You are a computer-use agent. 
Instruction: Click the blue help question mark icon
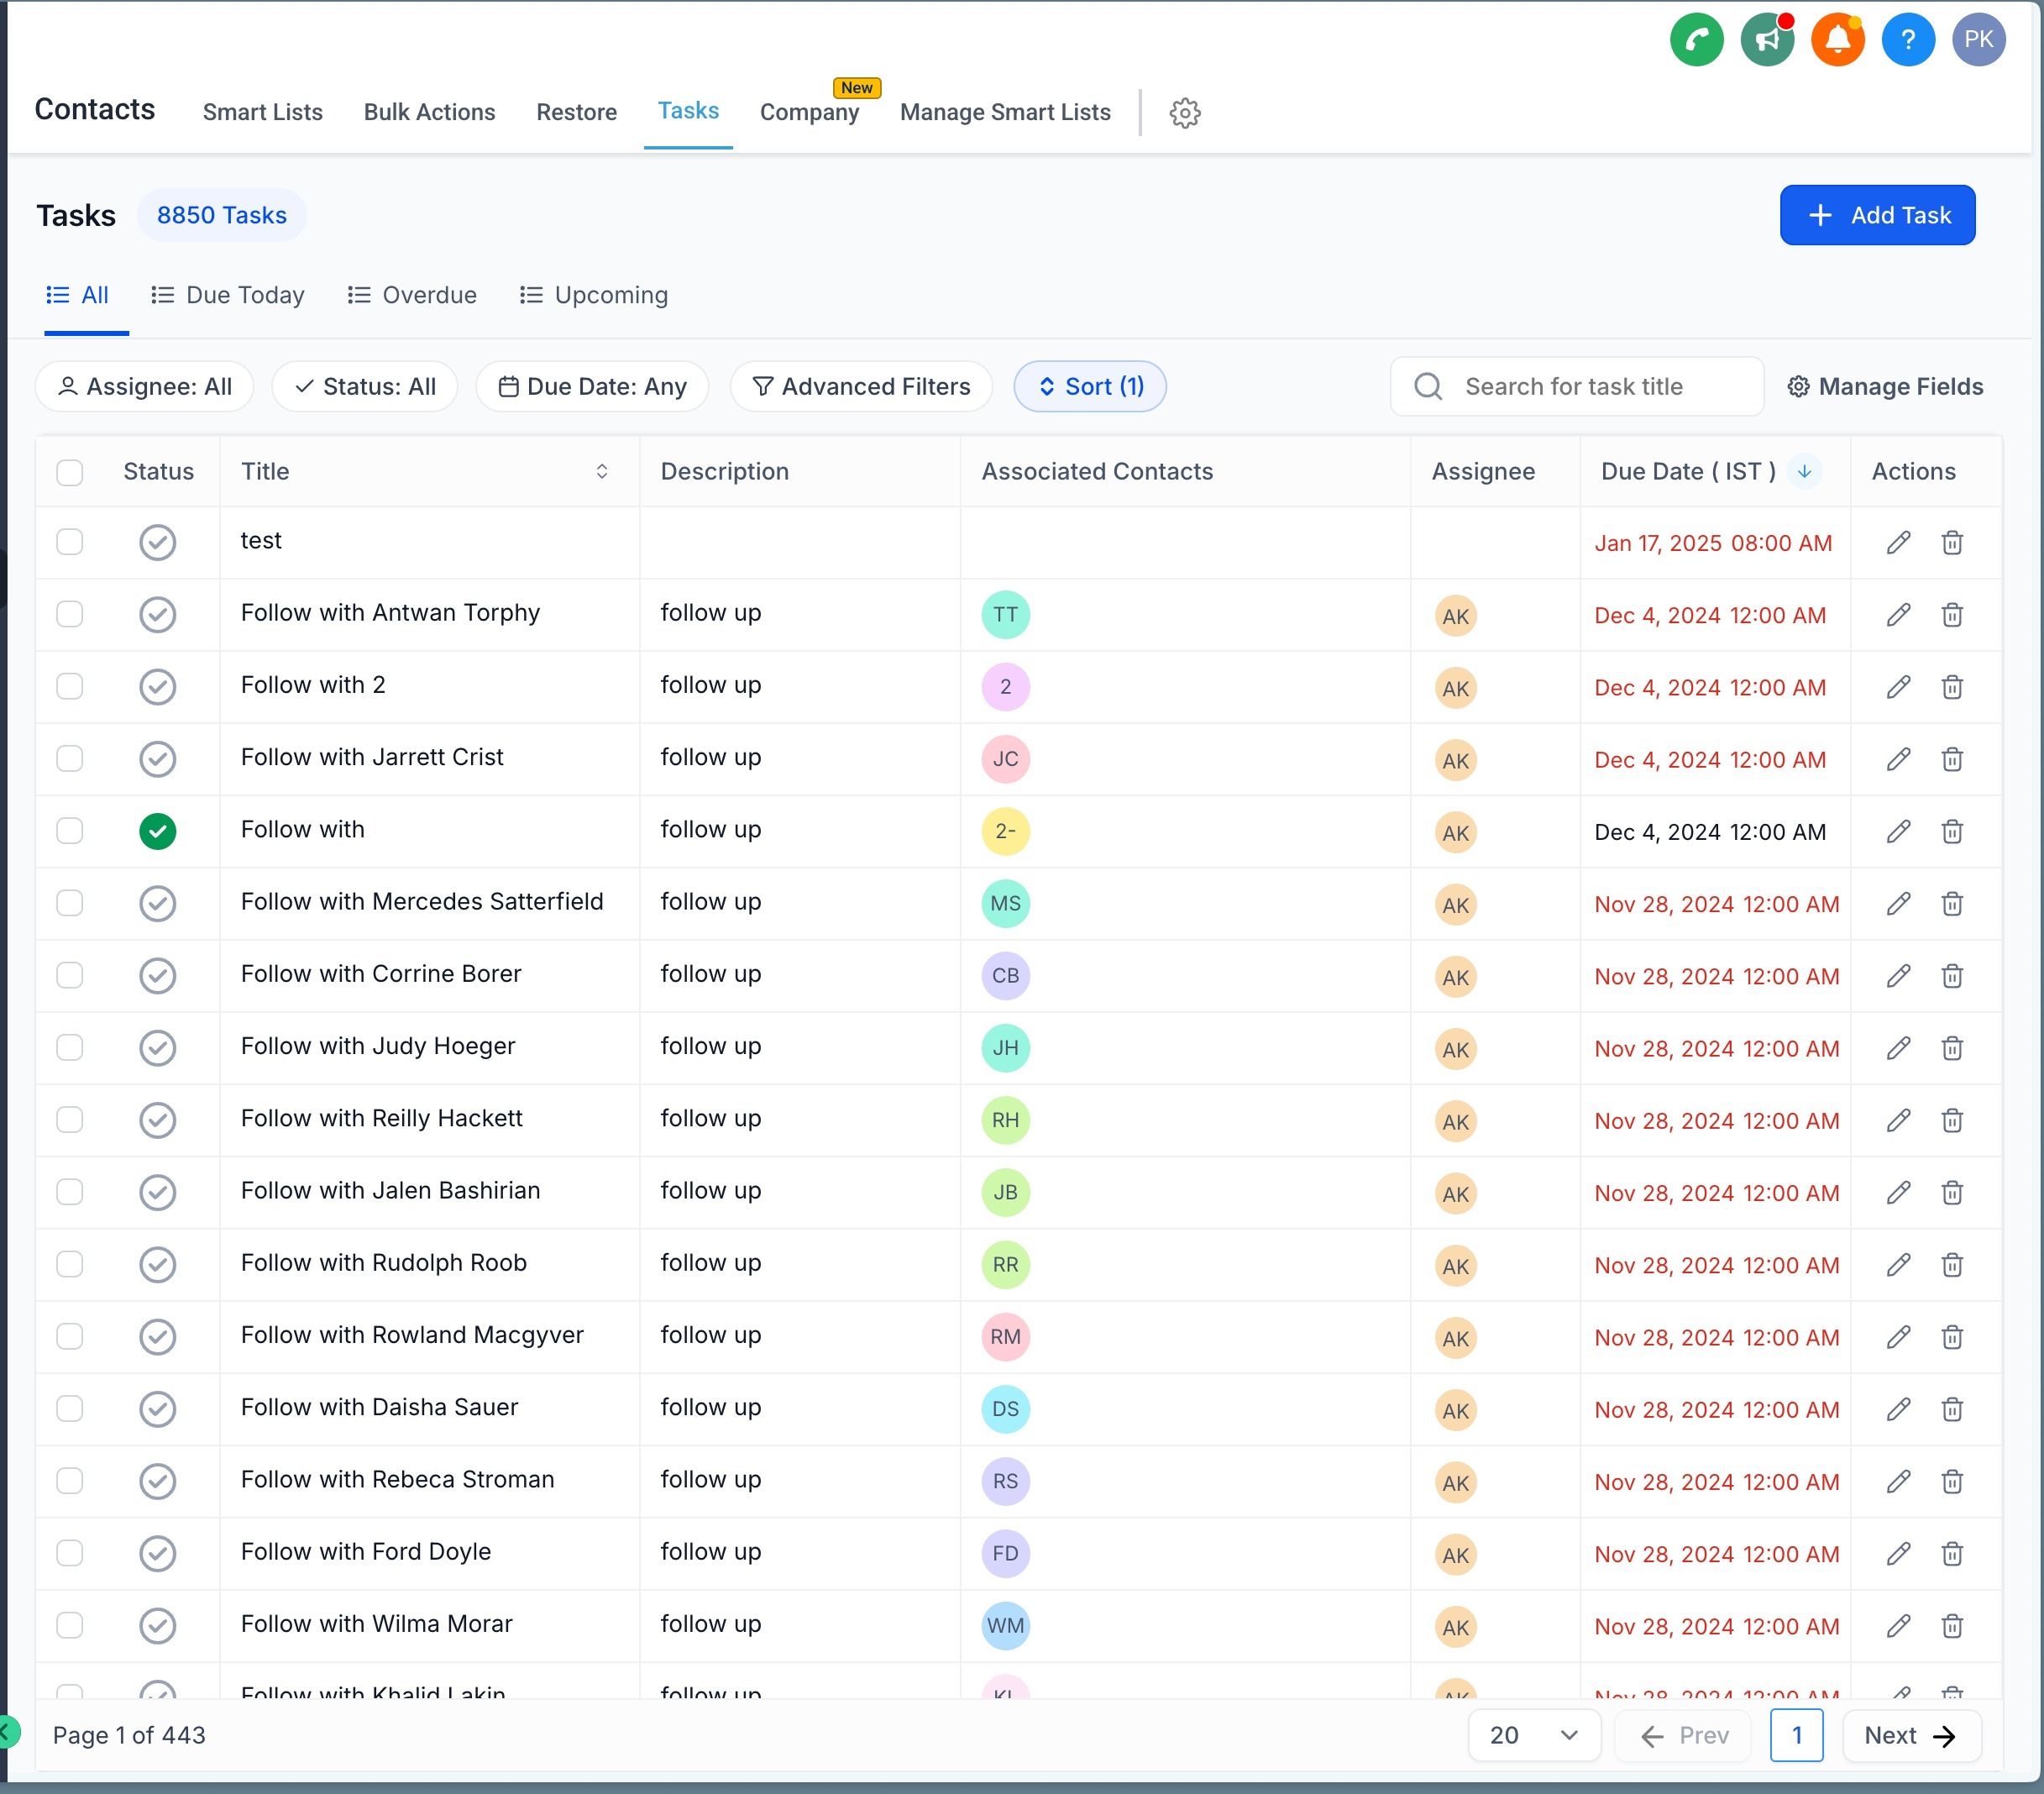click(1907, 40)
